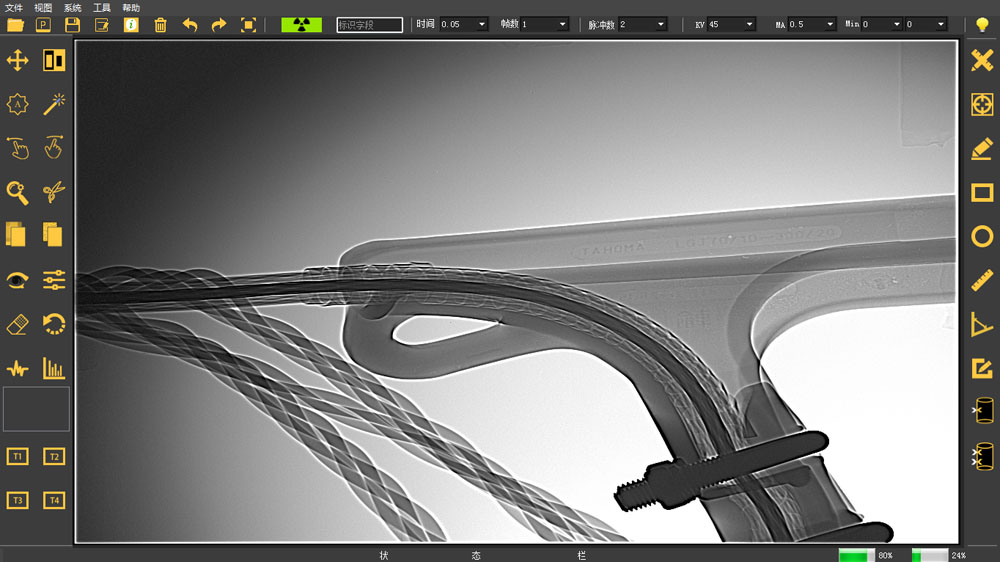The image size is (1000, 562).
Task: Toggle the light bulb indicator
Action: (x=982, y=25)
